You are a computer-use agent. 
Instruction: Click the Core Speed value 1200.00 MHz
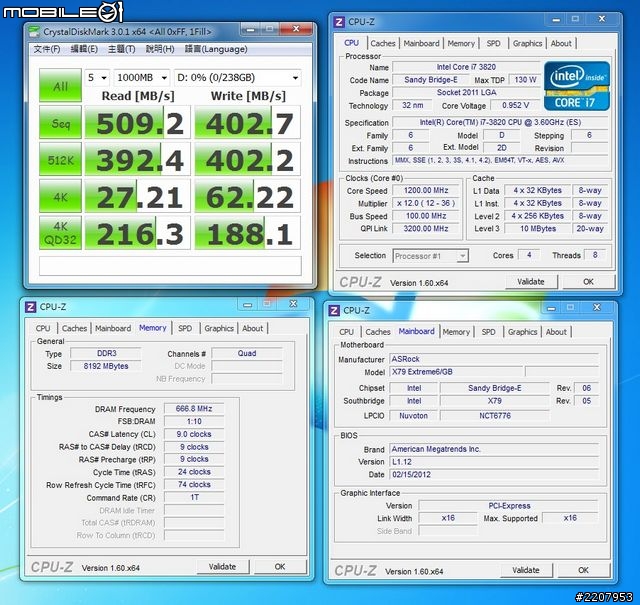point(426,190)
